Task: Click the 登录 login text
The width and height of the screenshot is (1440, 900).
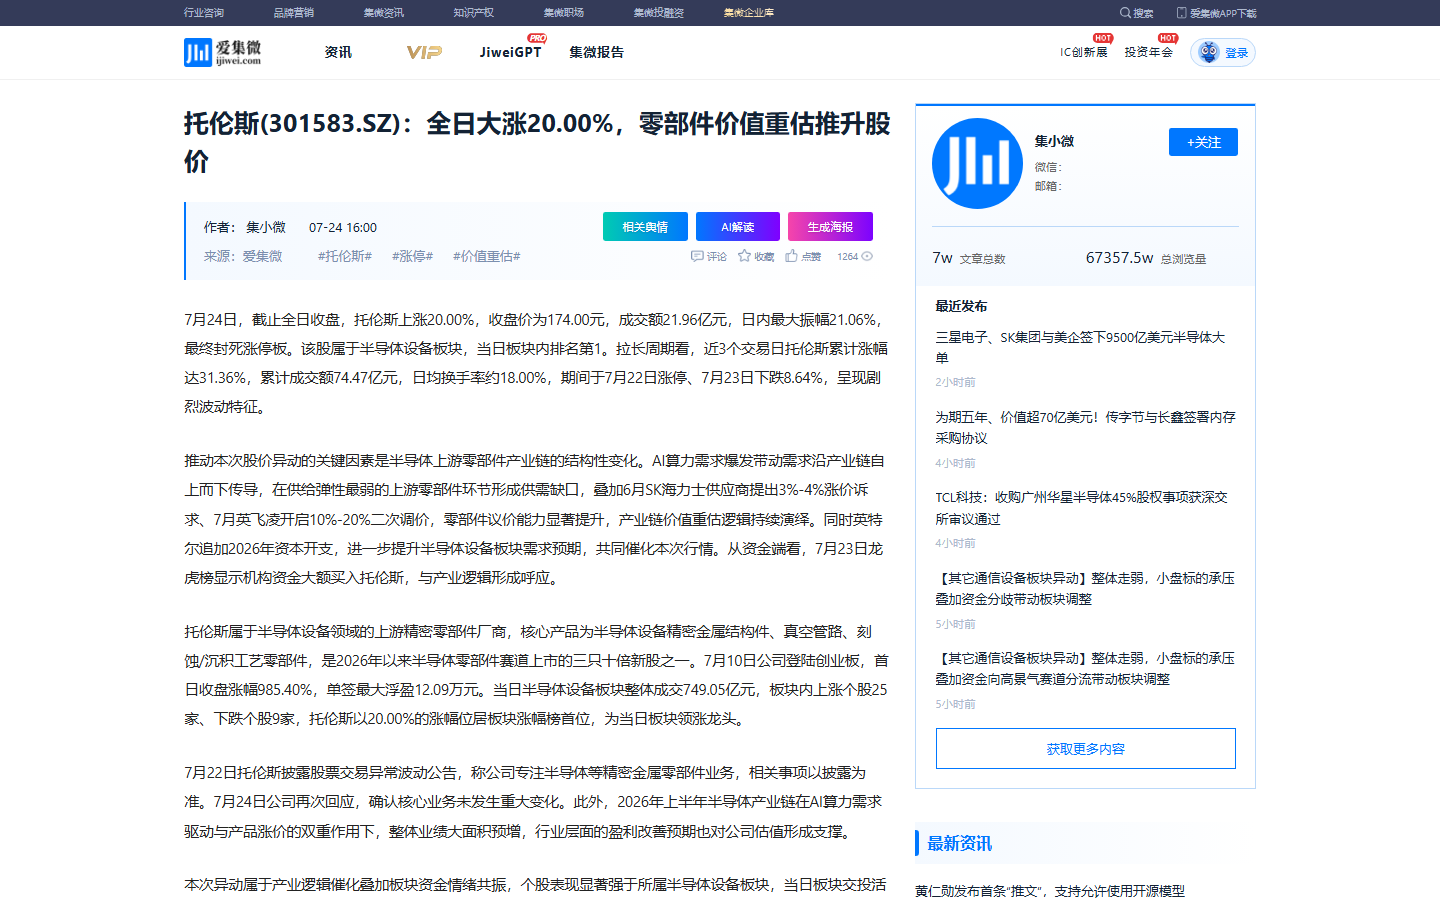Action: pos(1237,53)
